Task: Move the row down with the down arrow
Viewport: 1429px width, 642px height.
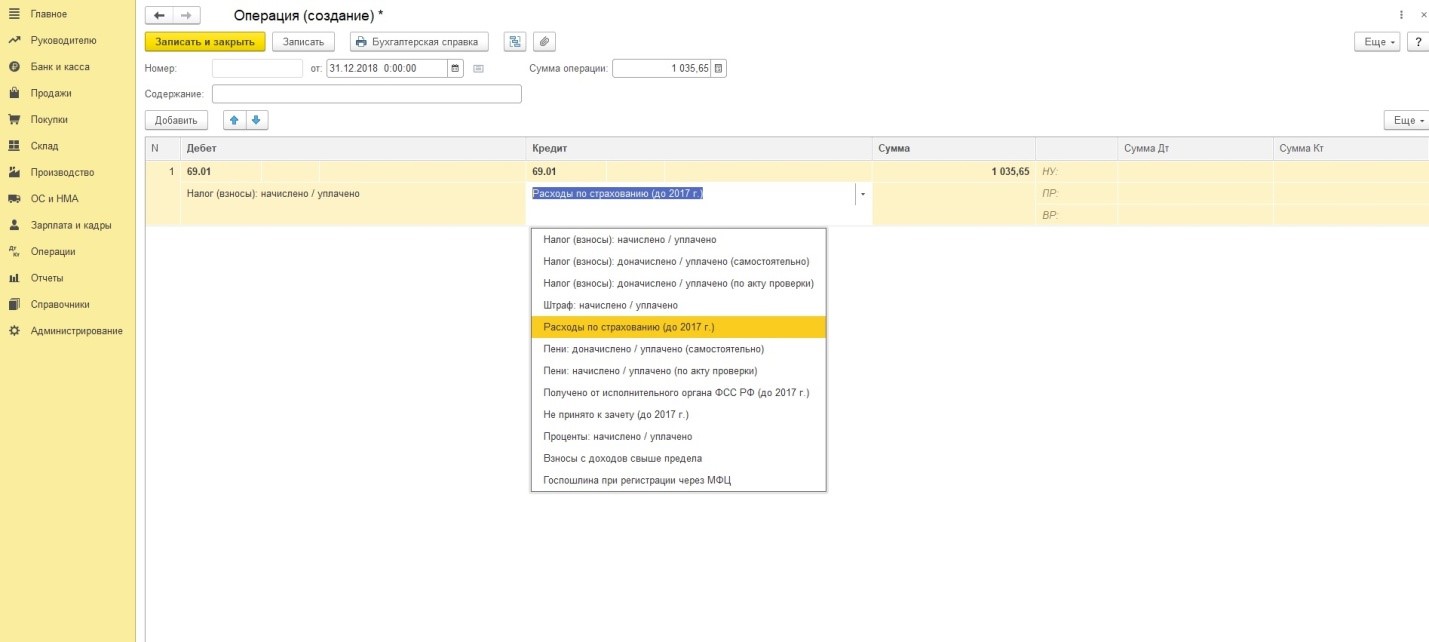Action: pos(256,120)
